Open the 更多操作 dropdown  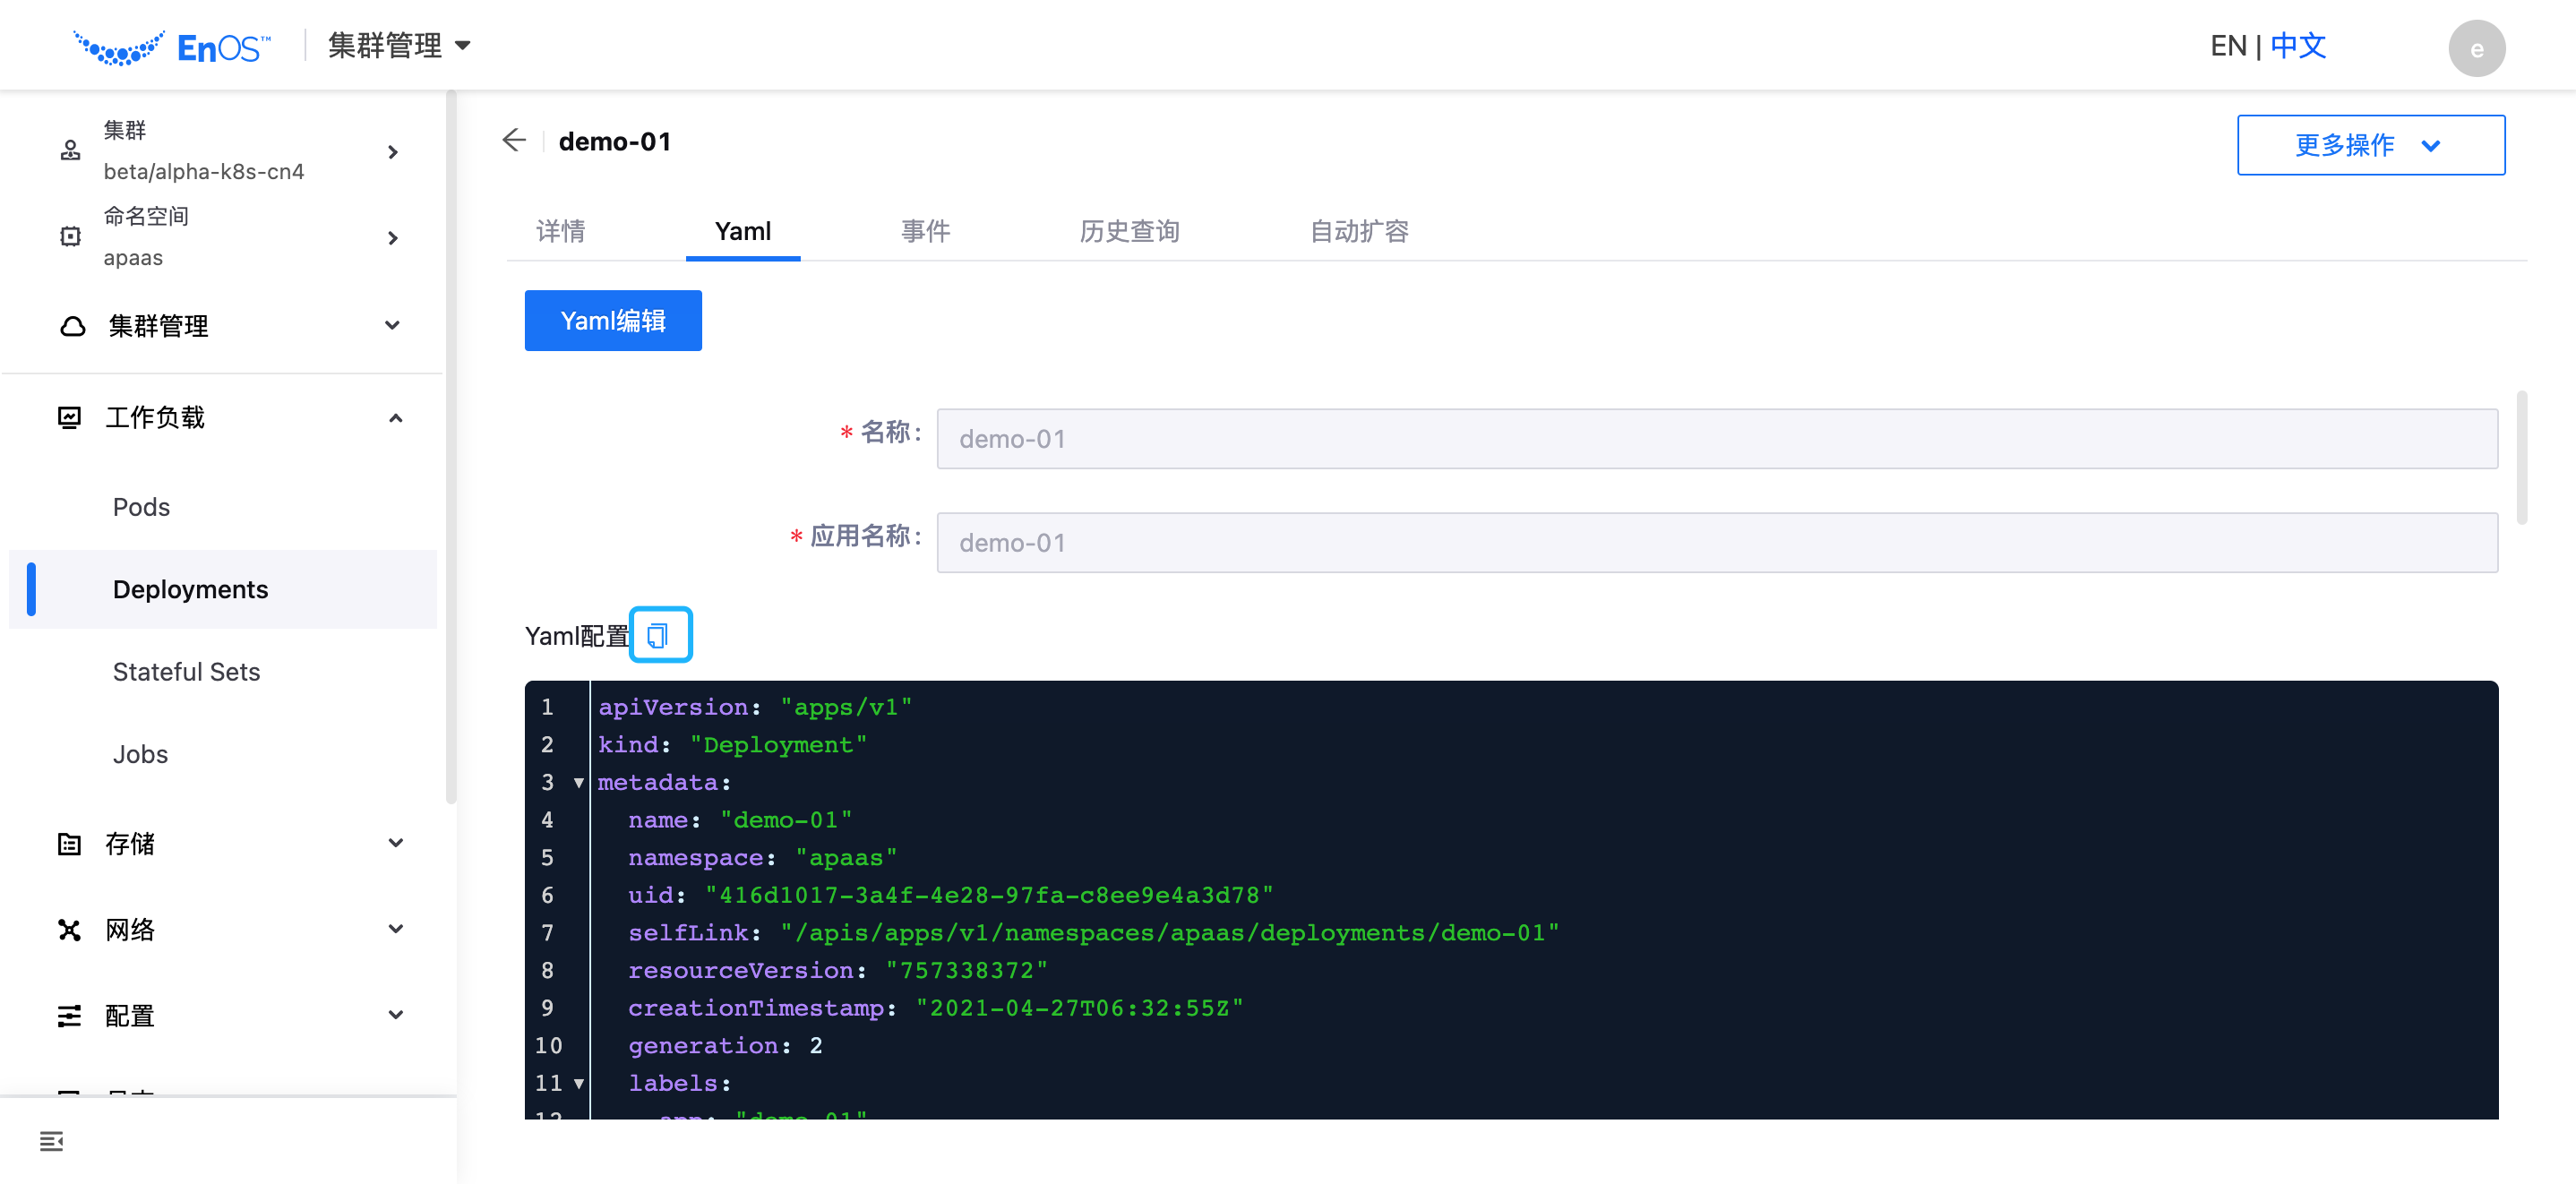click(2371, 144)
